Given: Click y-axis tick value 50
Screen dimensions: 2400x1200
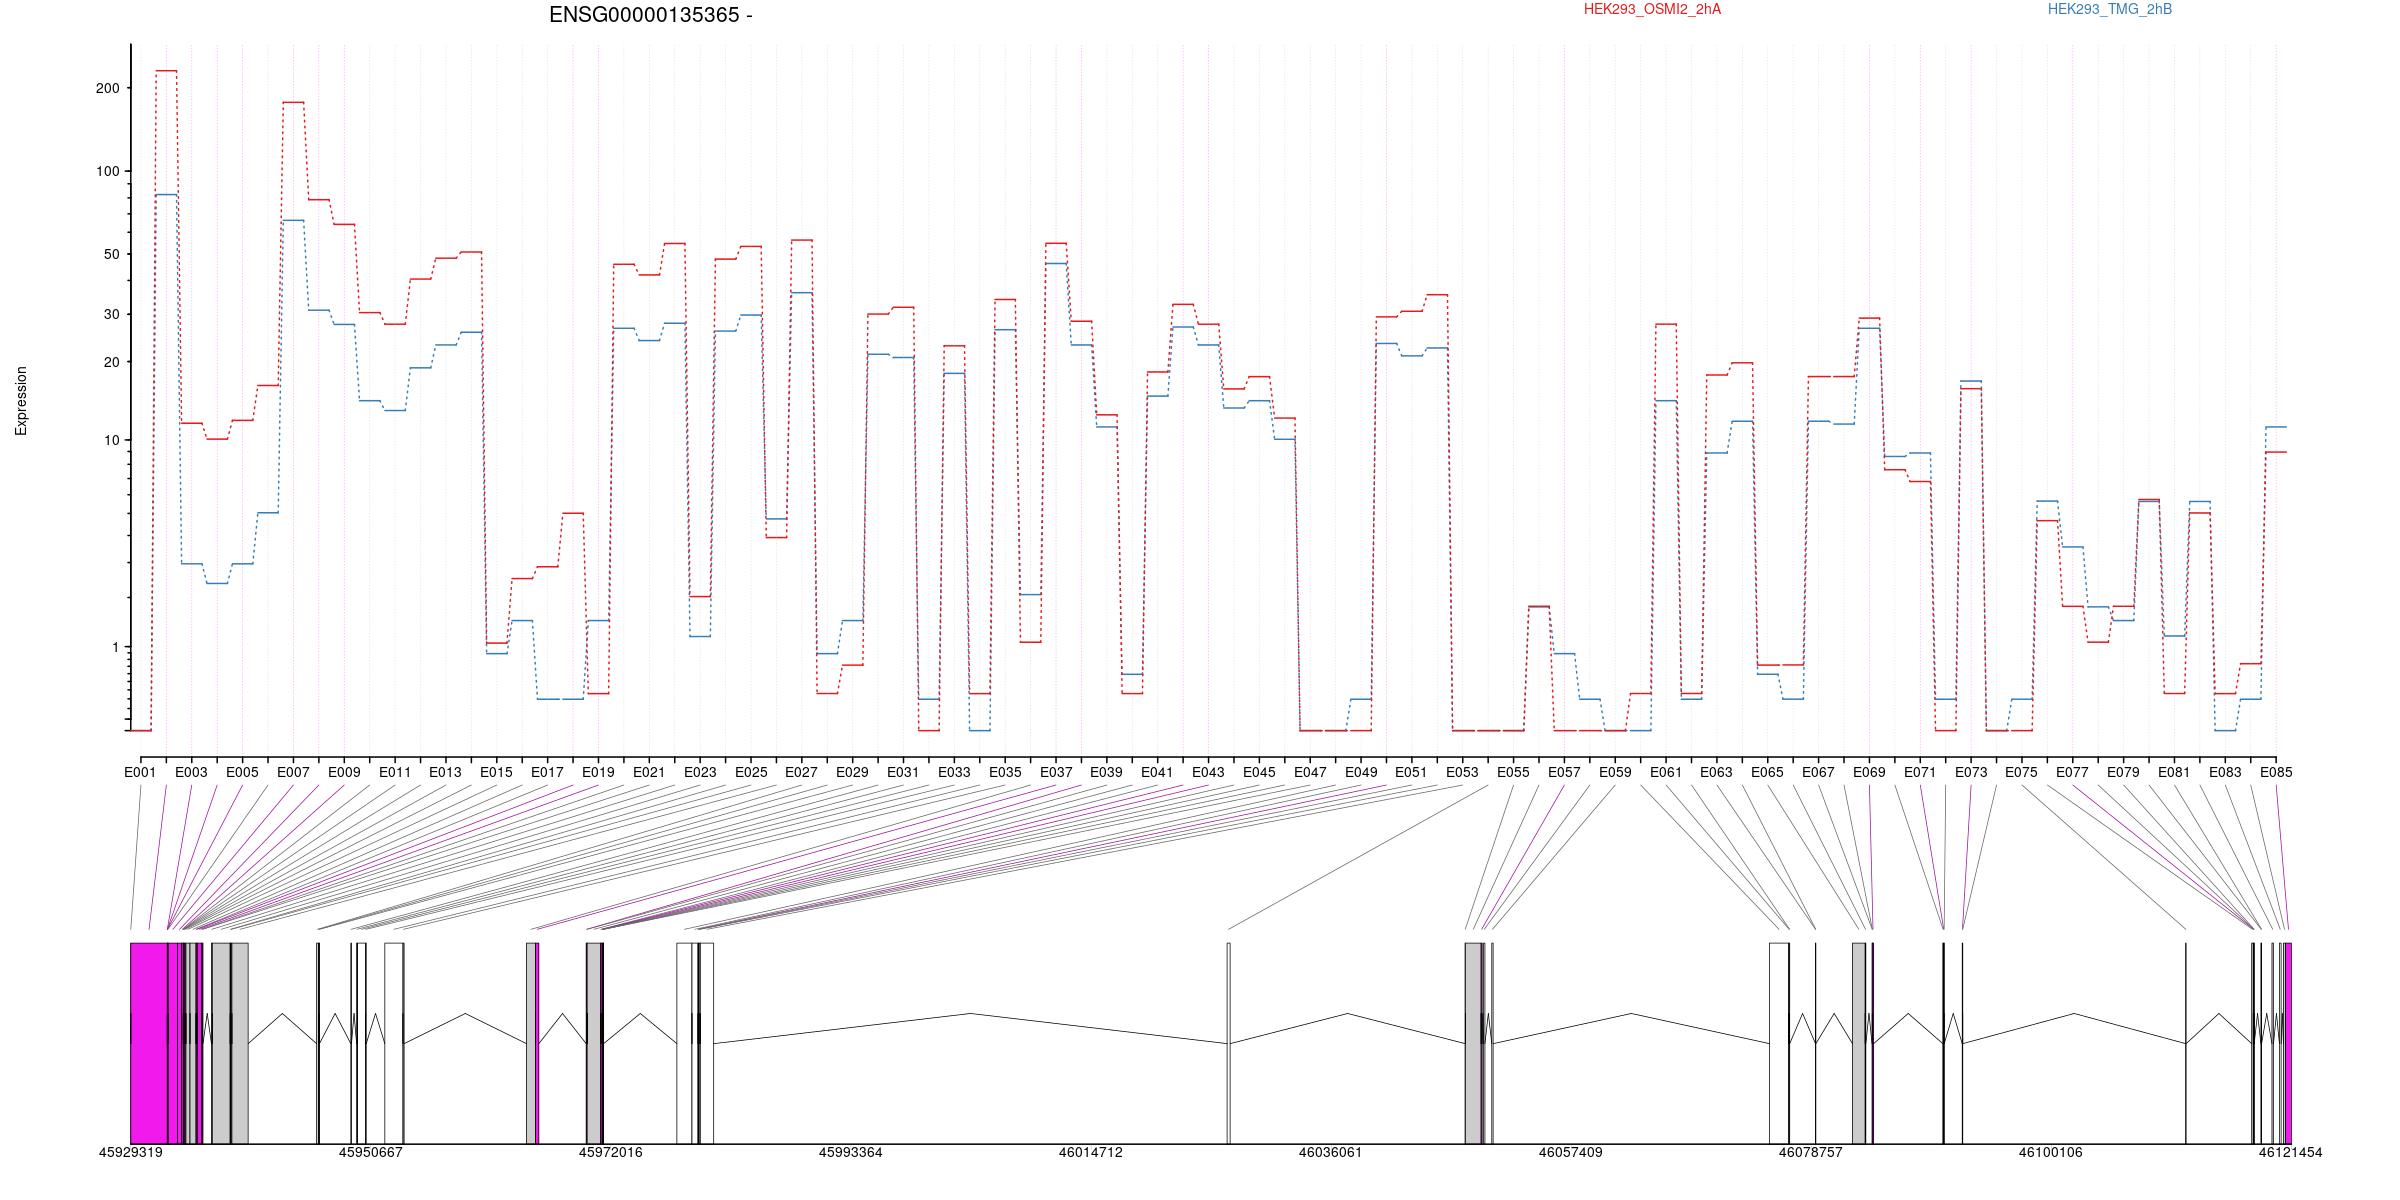Looking at the screenshot, I should point(111,254).
